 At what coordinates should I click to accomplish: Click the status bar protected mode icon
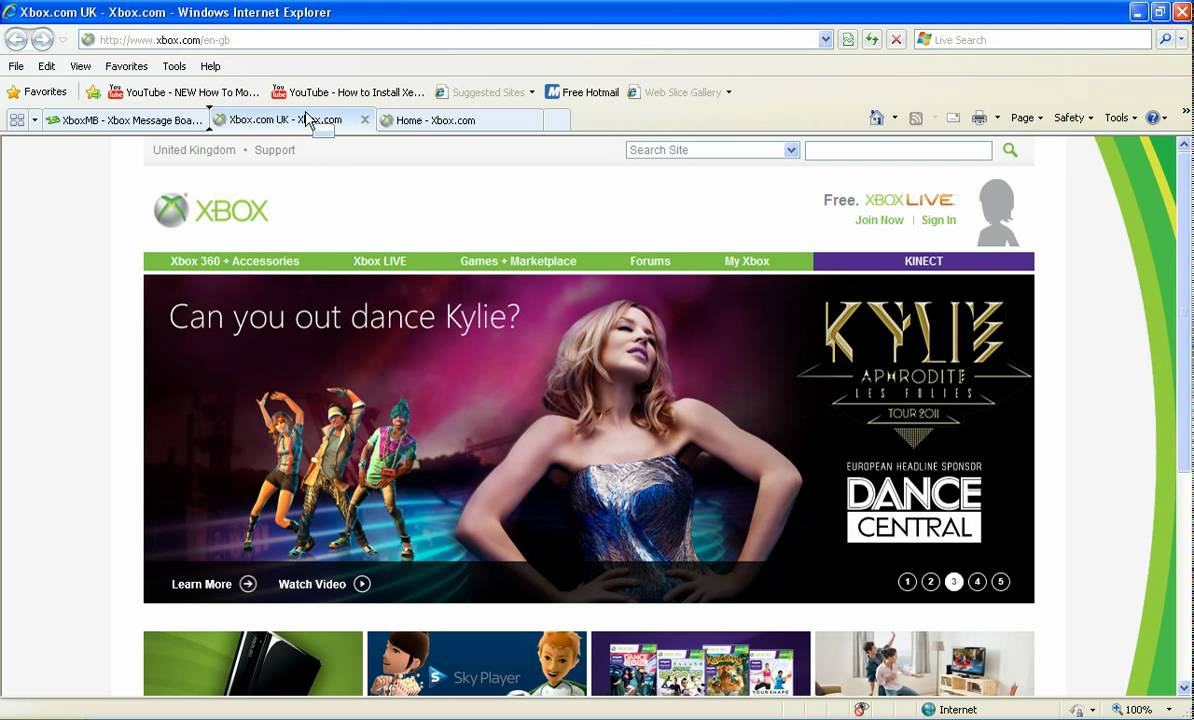pyautogui.click(x=1076, y=709)
